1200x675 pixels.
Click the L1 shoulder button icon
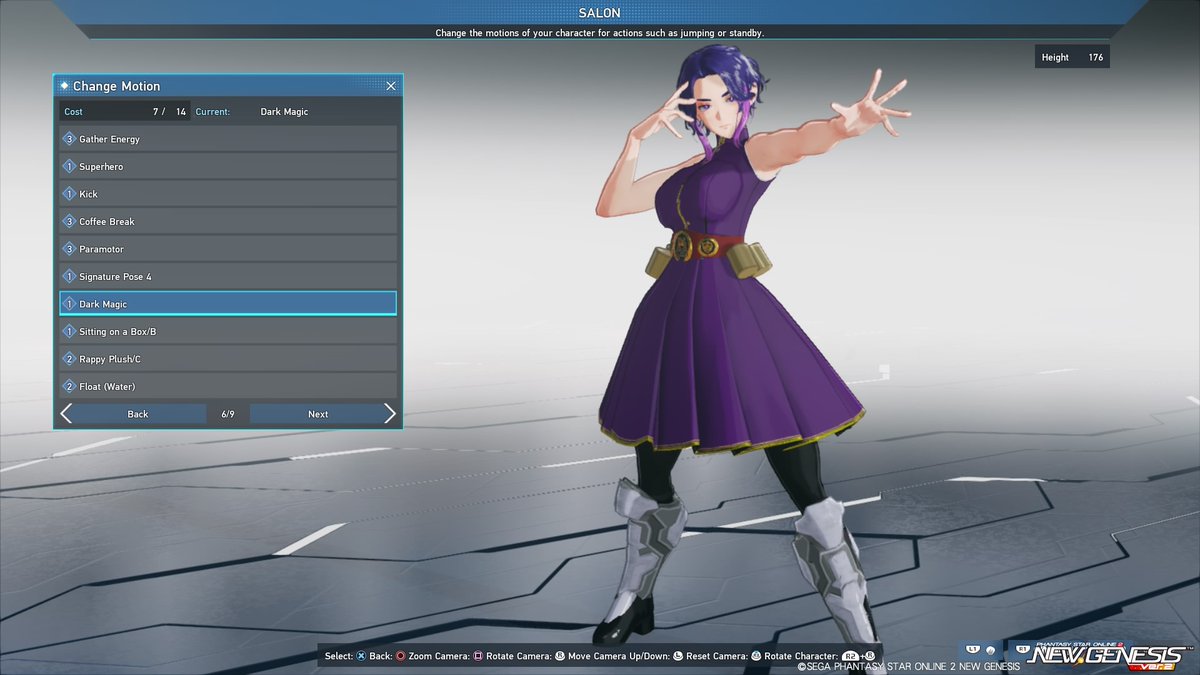[971, 649]
